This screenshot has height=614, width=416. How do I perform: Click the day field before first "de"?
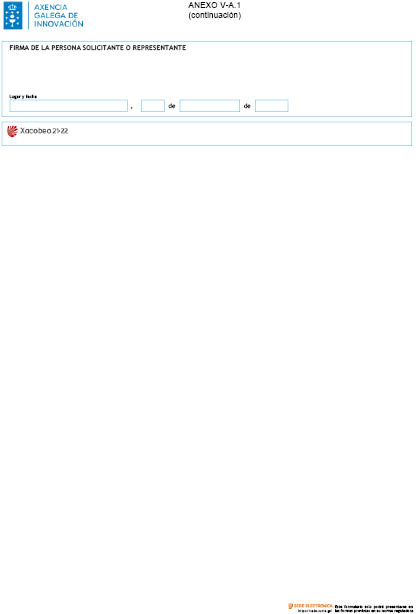153,106
